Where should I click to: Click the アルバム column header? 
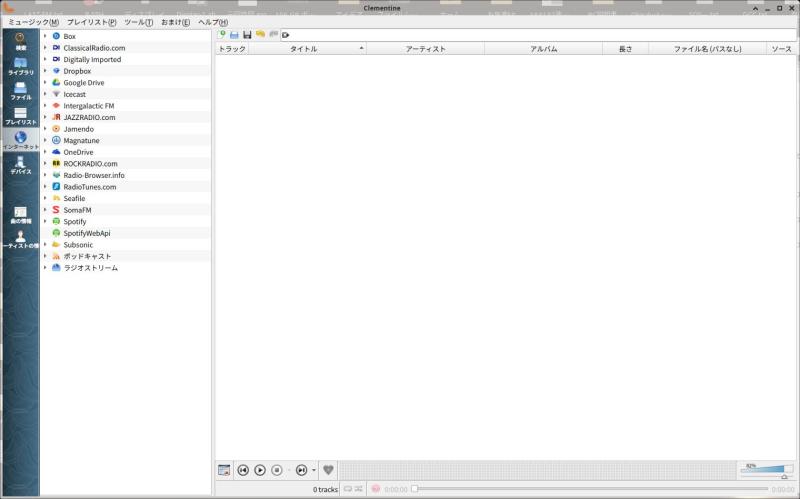click(543, 48)
